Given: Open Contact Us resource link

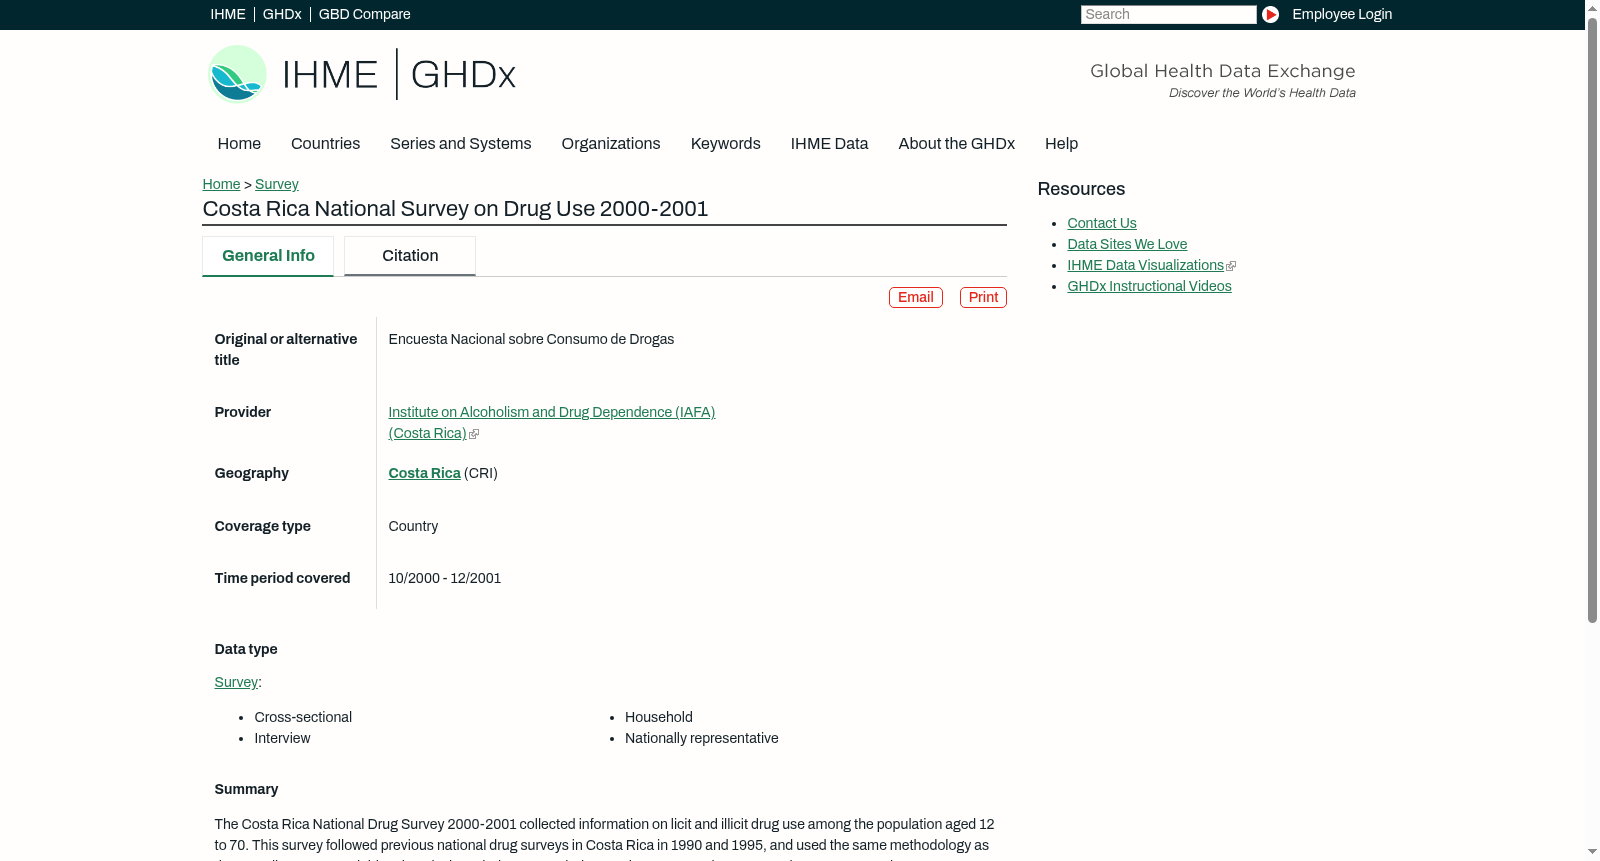Looking at the screenshot, I should point(1102,223).
